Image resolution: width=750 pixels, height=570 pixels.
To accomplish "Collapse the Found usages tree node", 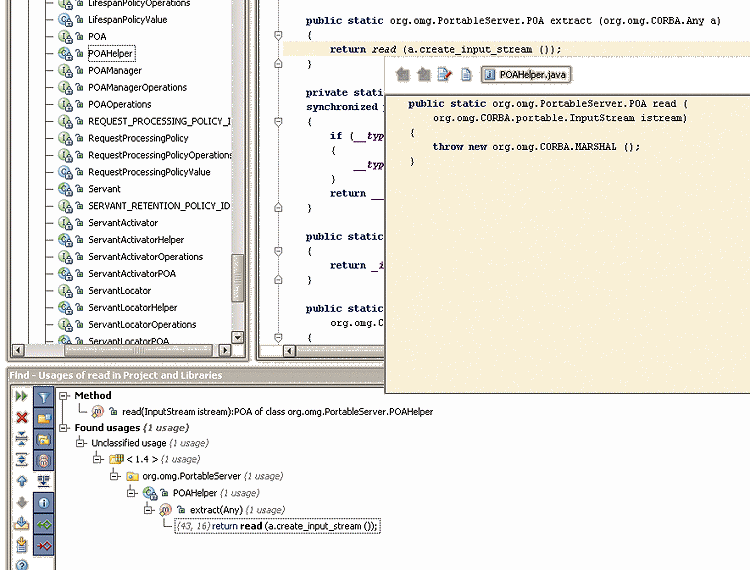I will pyautogui.click(x=65, y=427).
